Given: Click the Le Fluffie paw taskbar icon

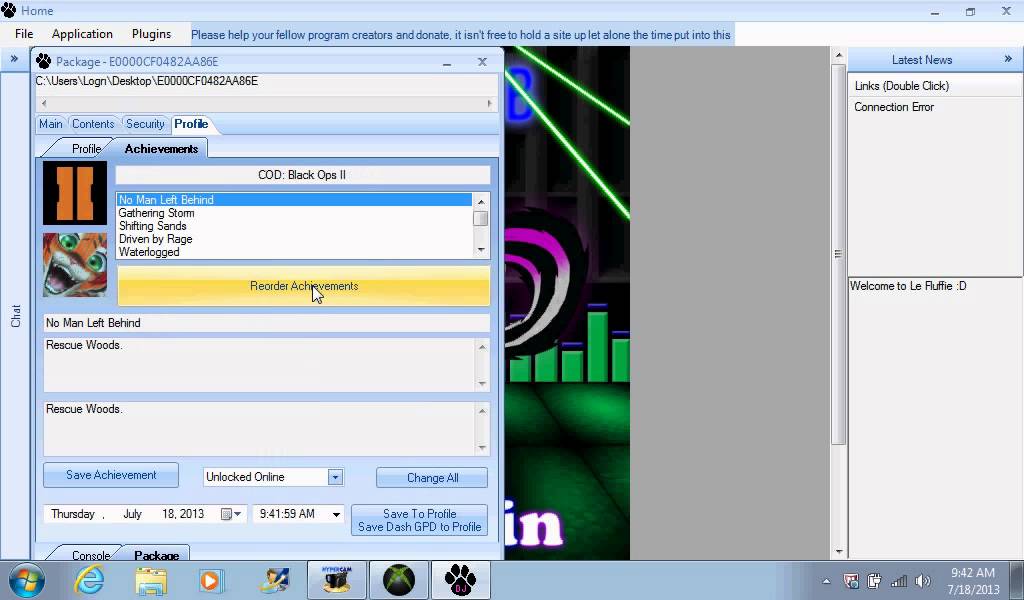Looking at the screenshot, I should coord(460,580).
